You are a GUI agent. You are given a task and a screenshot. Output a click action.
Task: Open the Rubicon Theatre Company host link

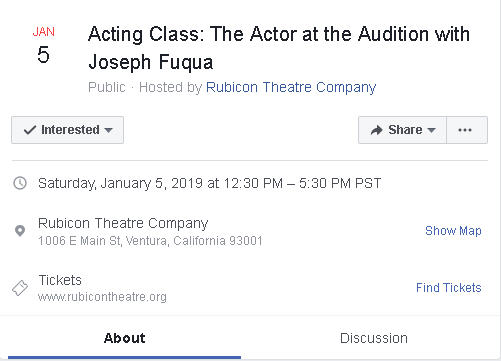[291, 87]
